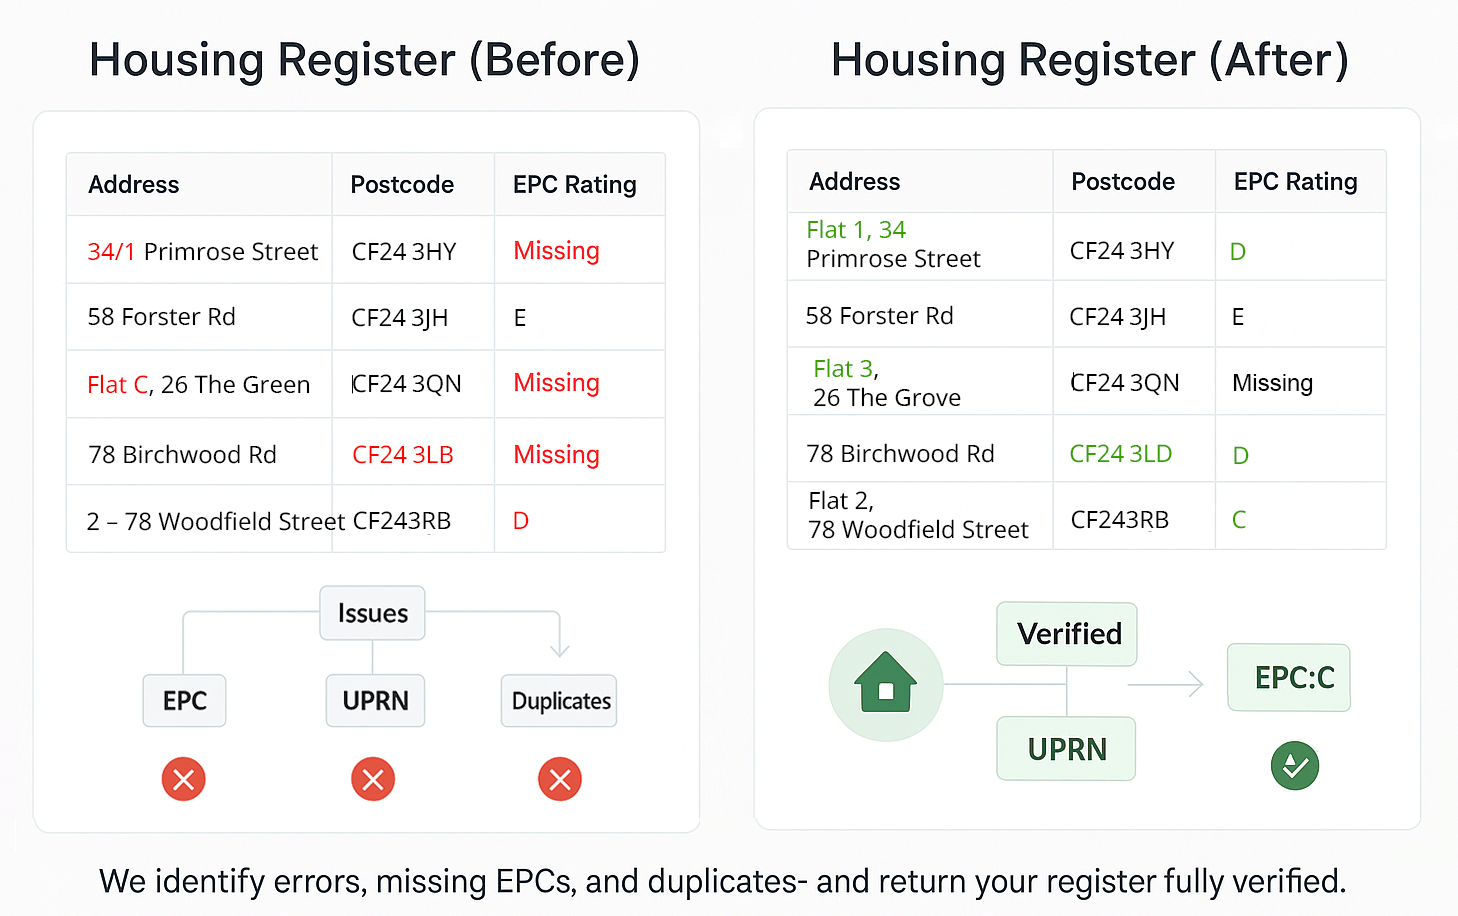This screenshot has width=1458, height=916.
Task: Click the Flat 1, 34 Primrose Street address
Action: (x=893, y=245)
